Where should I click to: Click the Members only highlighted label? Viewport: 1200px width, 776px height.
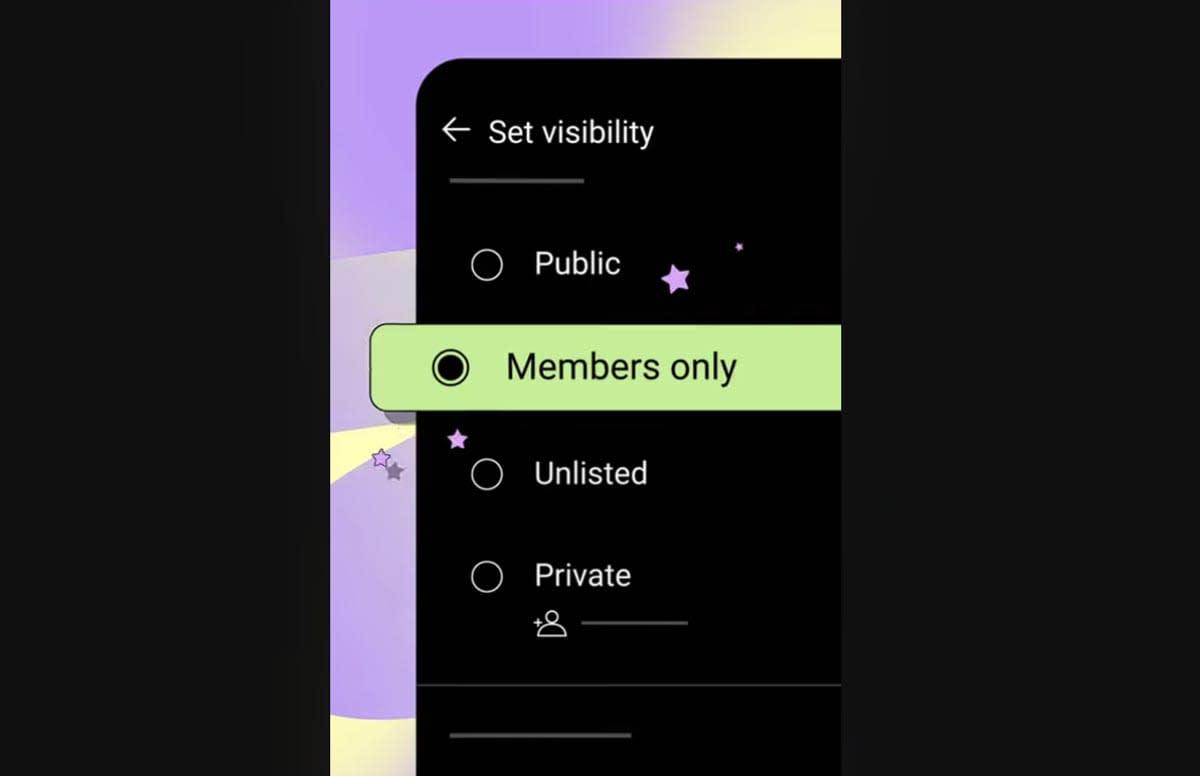[x=621, y=367]
